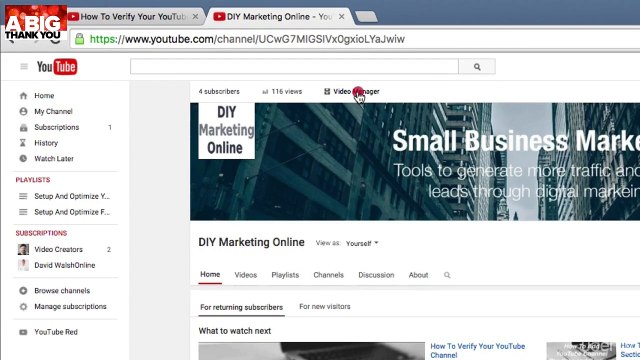Open the YouTube hamburger guide menu
This screenshot has width=640, height=360.
24,67
